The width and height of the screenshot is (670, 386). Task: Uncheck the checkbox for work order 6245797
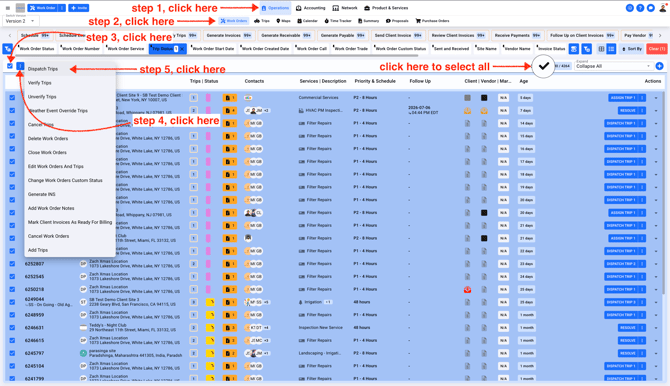[12, 354]
